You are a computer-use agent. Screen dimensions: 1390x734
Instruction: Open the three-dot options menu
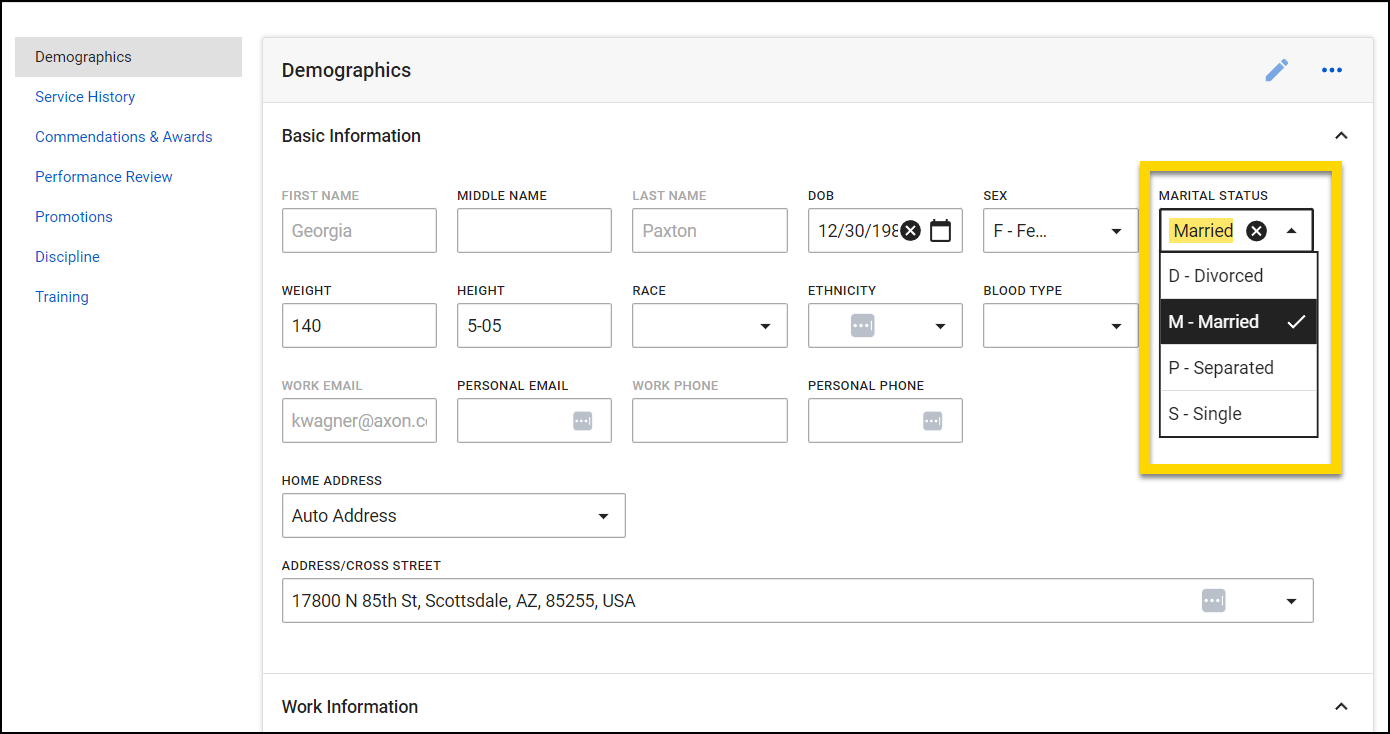[x=1332, y=70]
